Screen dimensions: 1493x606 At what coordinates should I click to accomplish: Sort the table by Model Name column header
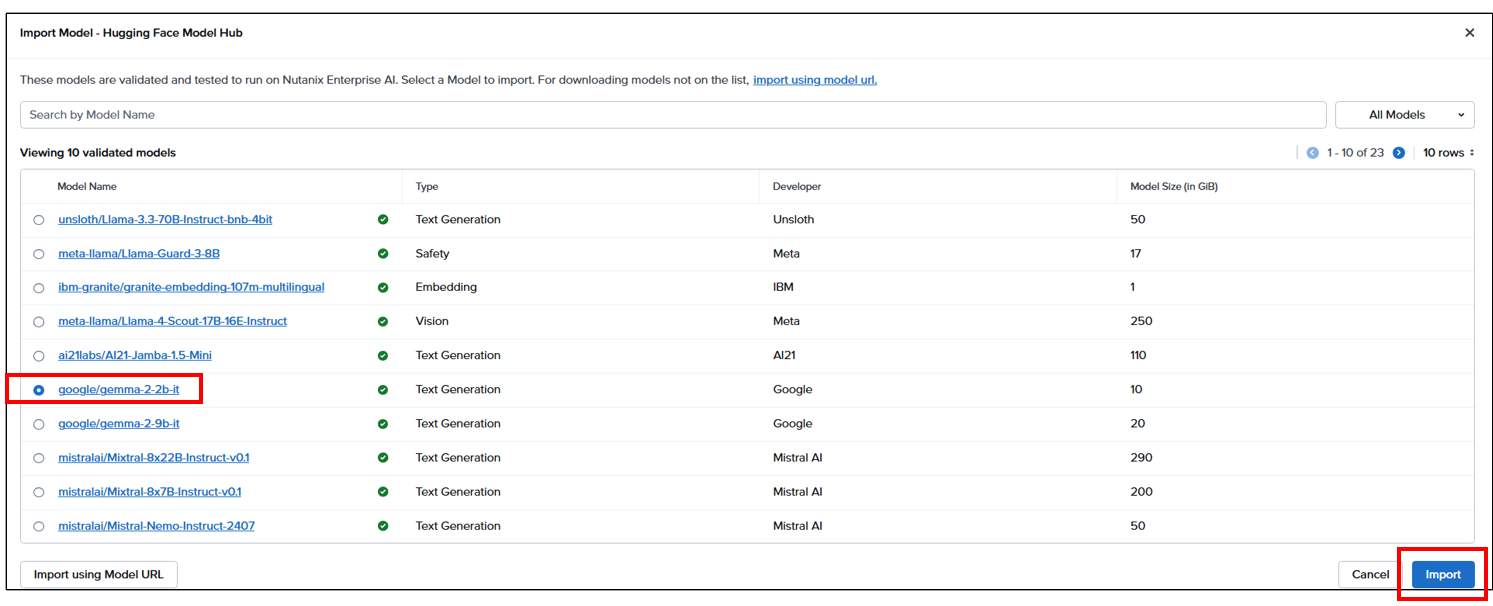[x=87, y=187]
